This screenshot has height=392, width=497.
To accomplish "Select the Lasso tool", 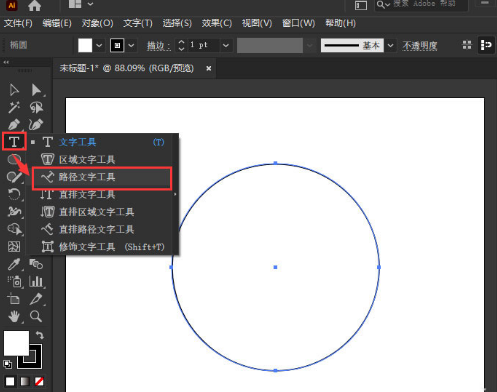I will point(36,107).
